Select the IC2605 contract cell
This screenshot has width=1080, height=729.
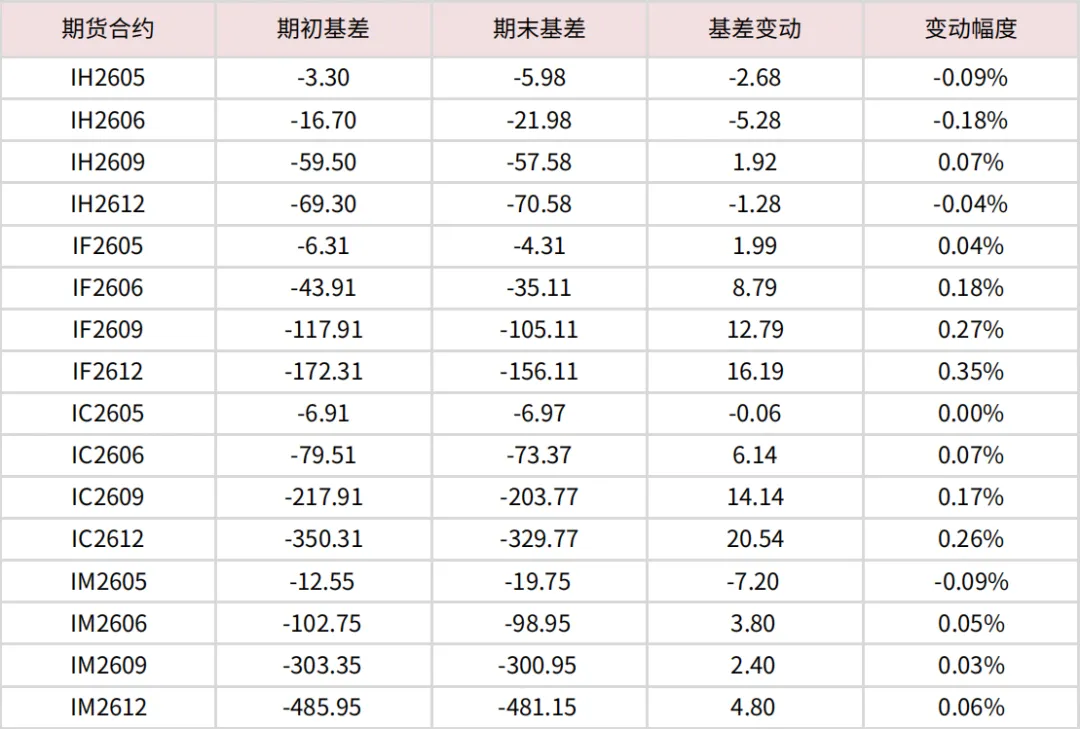point(107,413)
